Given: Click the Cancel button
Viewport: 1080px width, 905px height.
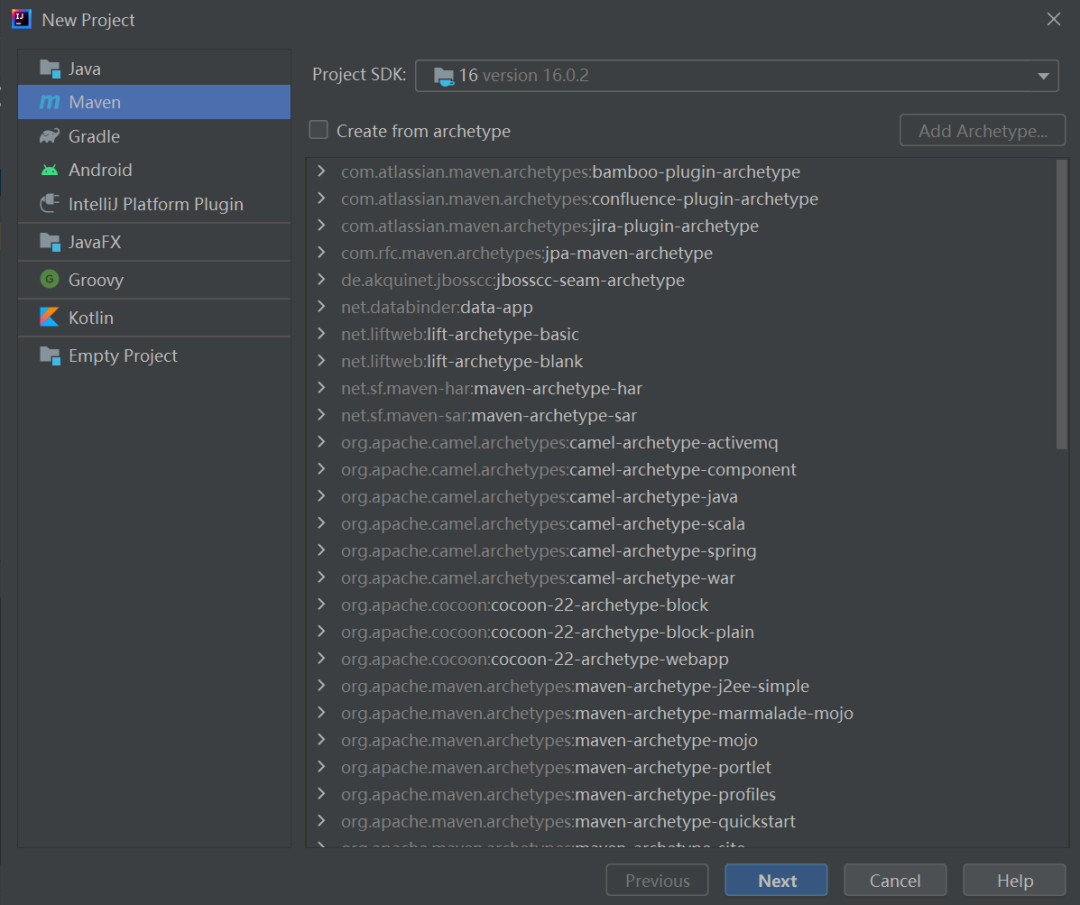Looking at the screenshot, I should pyautogui.click(x=895, y=880).
